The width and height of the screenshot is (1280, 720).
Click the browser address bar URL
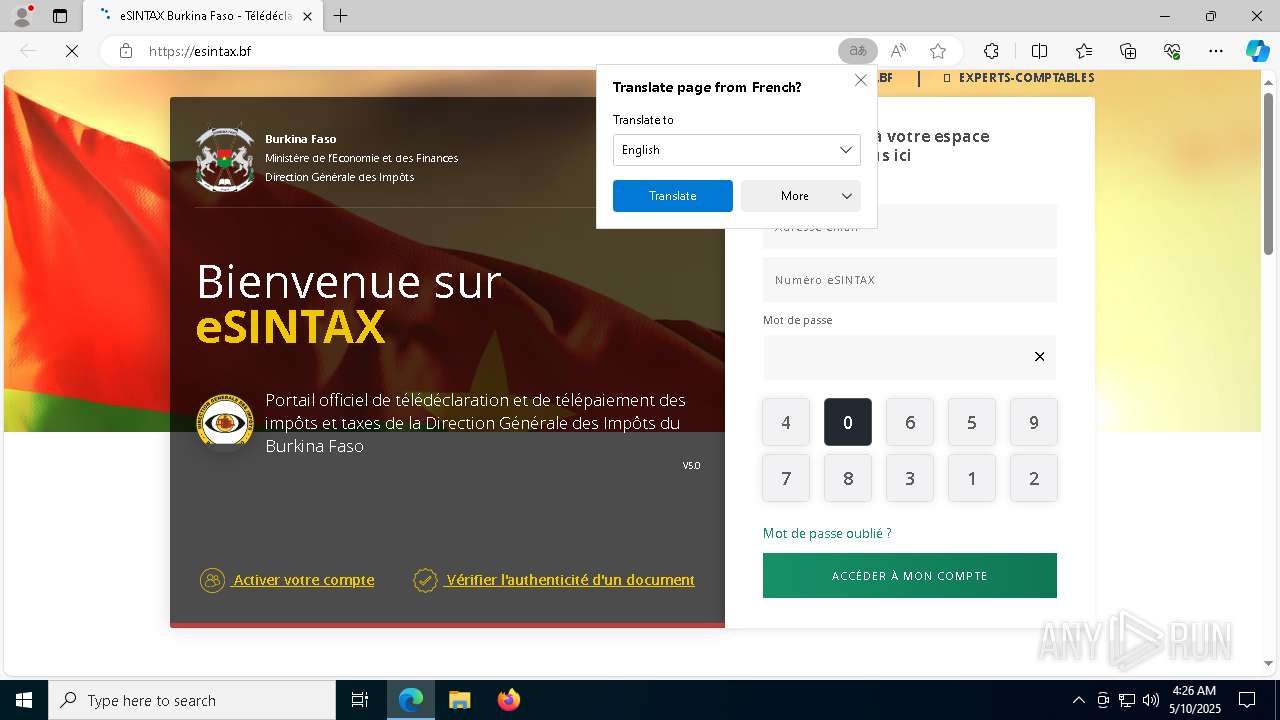(x=200, y=51)
